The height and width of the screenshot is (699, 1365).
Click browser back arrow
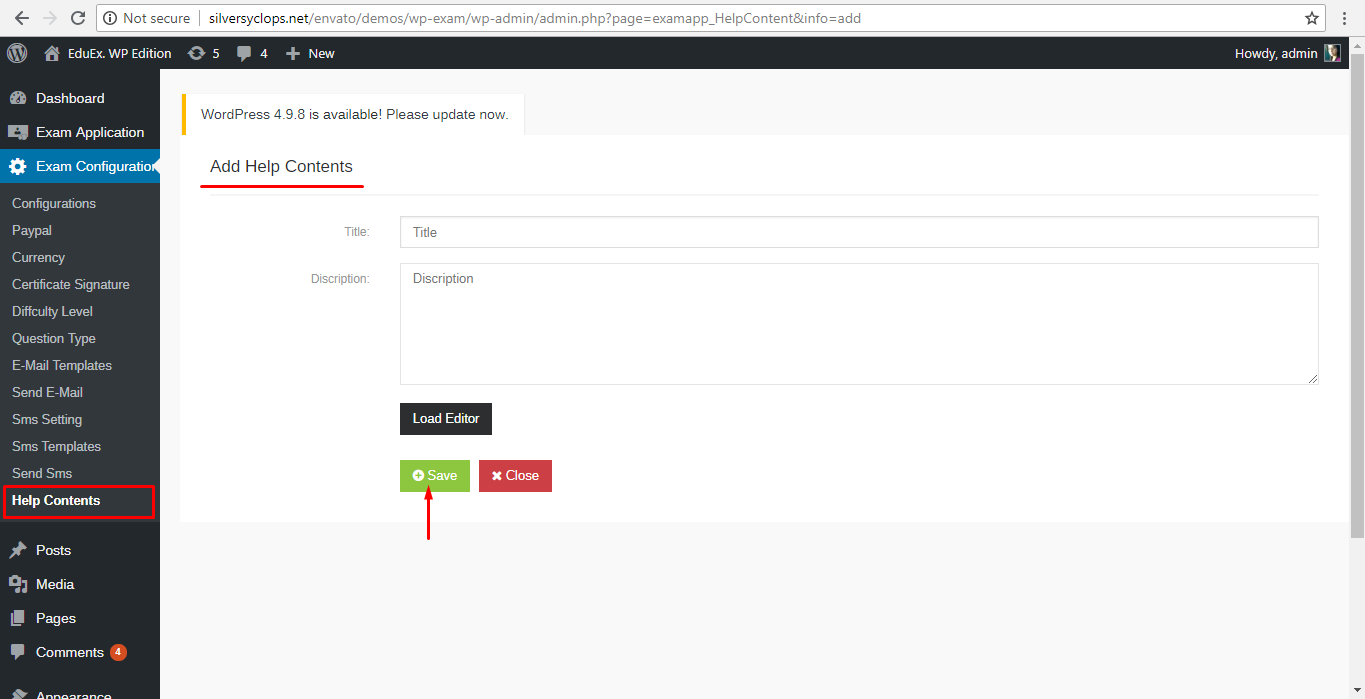click(21, 18)
